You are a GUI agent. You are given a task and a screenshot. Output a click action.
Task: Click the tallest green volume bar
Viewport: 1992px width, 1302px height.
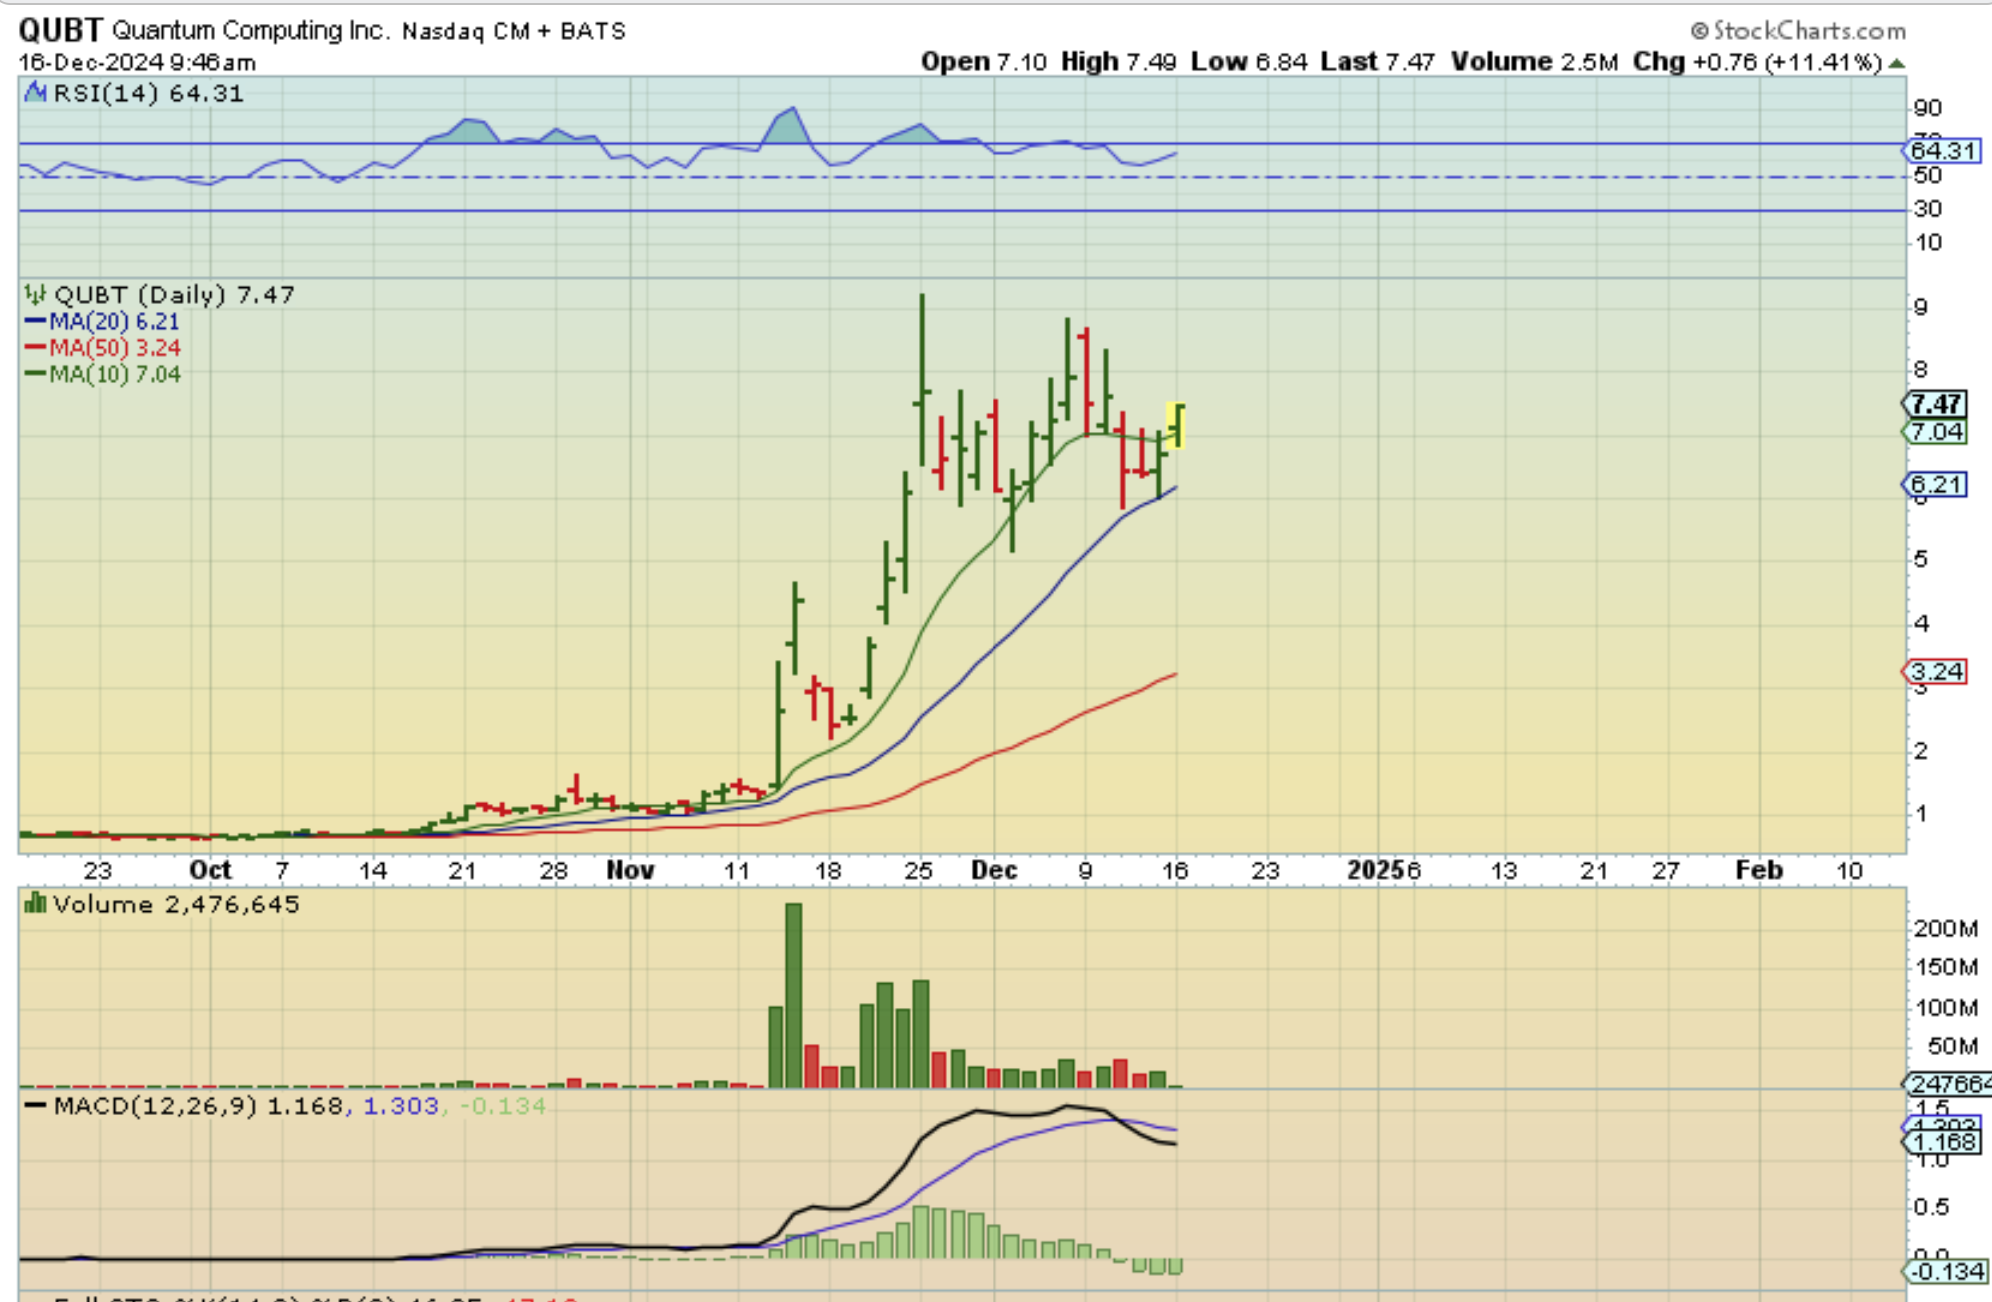click(x=793, y=995)
